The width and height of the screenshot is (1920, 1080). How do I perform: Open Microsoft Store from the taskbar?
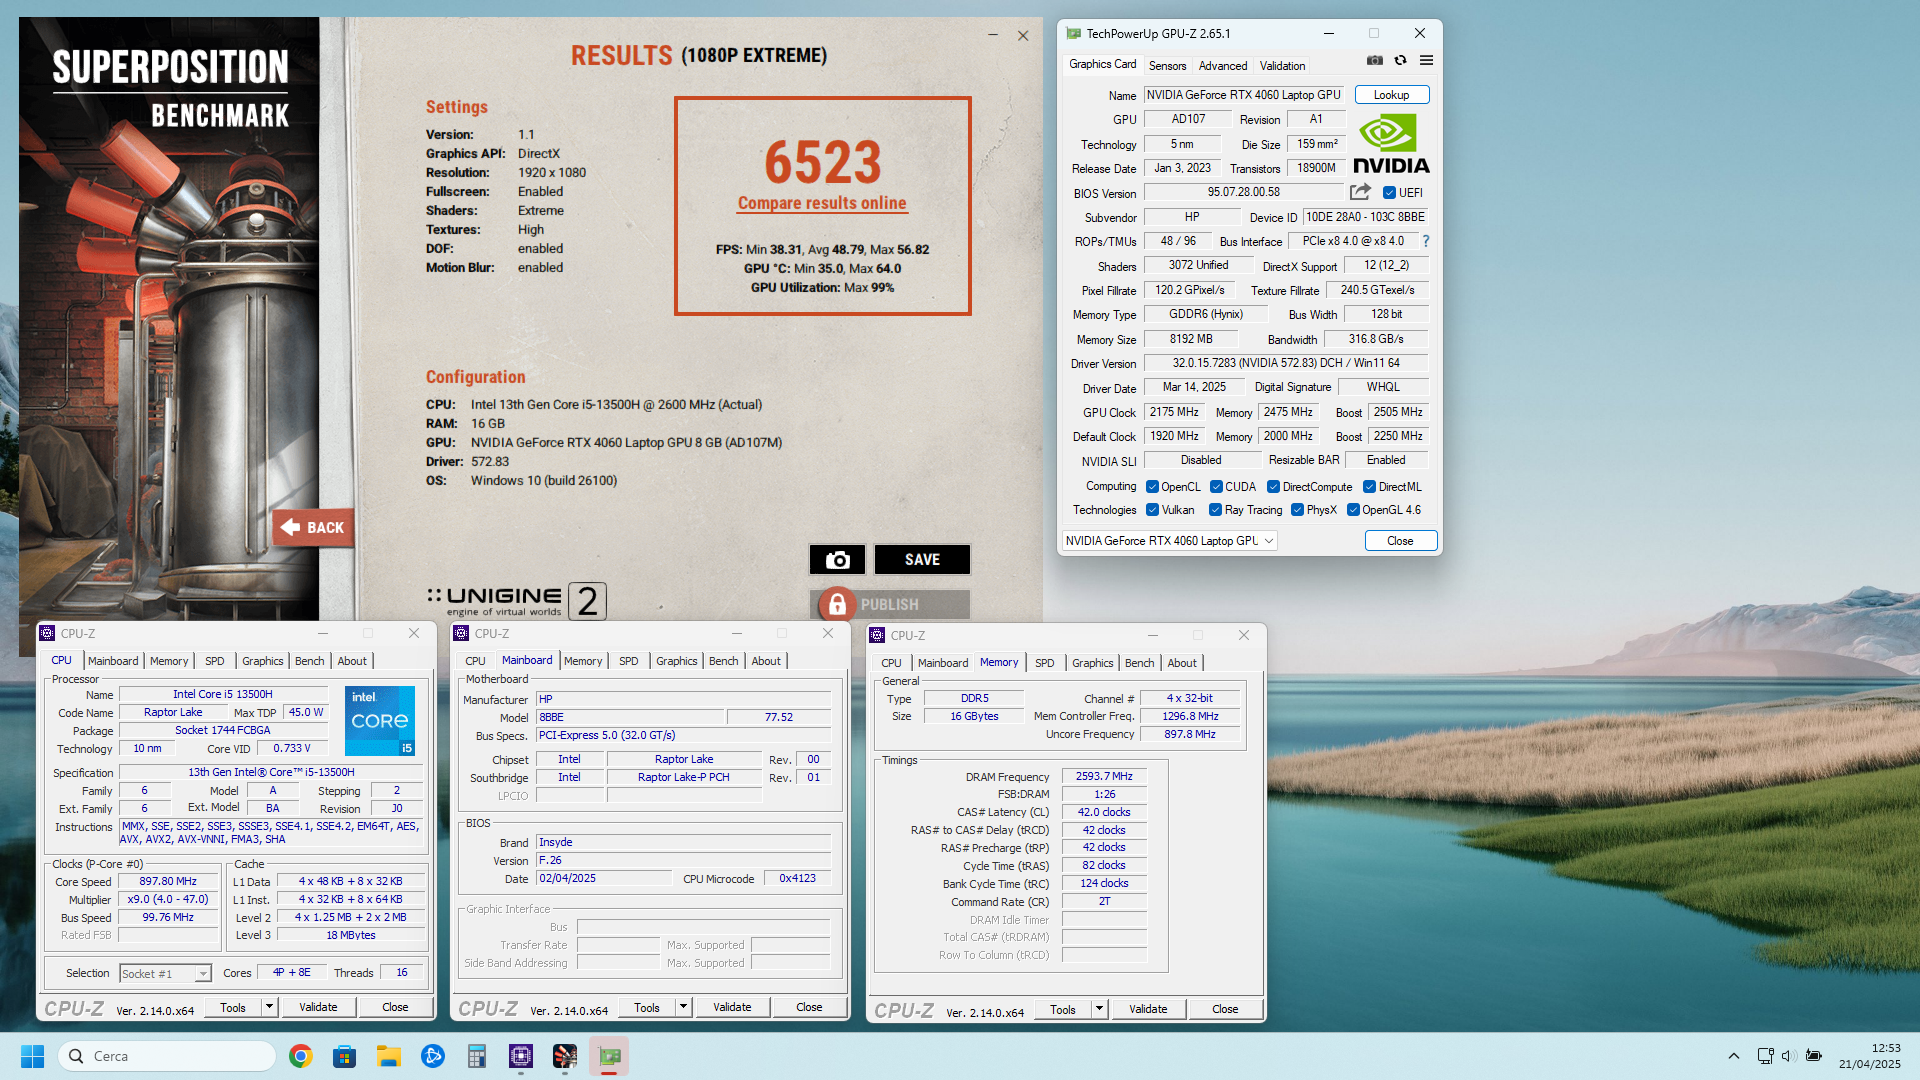tap(344, 1056)
